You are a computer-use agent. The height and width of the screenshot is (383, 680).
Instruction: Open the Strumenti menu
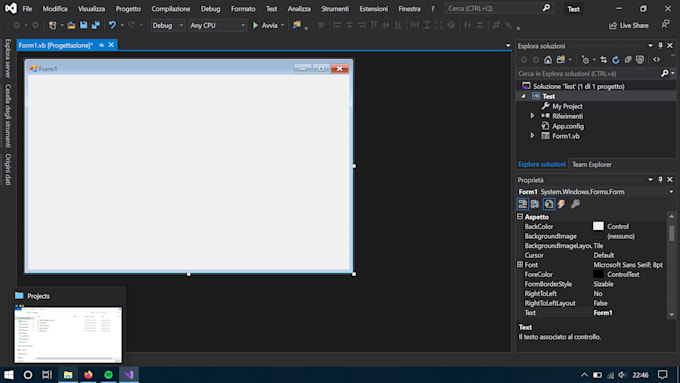[x=335, y=9]
